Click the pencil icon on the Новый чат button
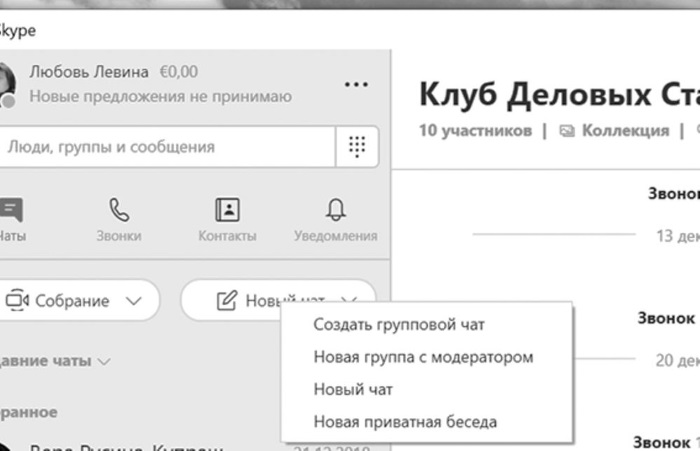The width and height of the screenshot is (700, 451). tap(226, 300)
